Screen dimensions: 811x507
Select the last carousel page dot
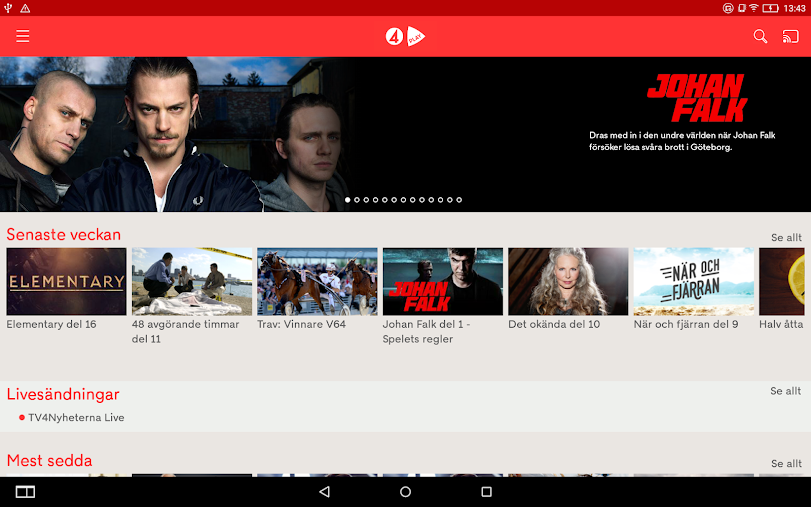pyautogui.click(x=459, y=200)
